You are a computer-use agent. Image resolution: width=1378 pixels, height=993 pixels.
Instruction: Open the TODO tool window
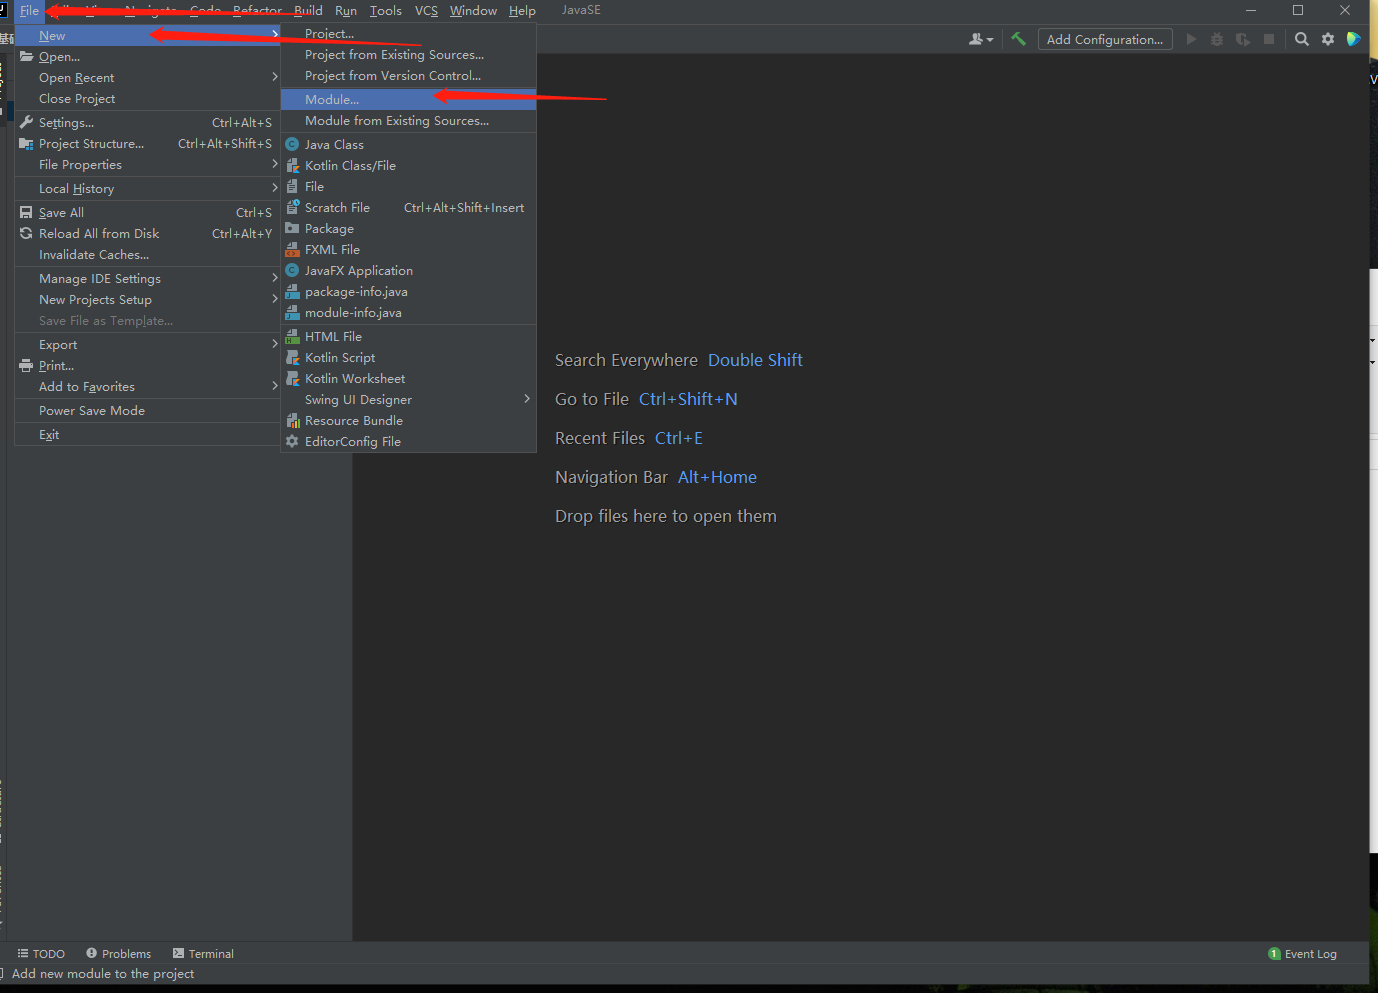click(41, 954)
